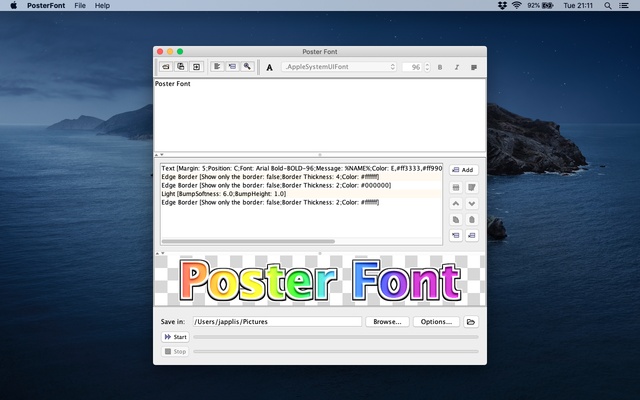The height and width of the screenshot is (400, 640).
Task: Collapse upper split pane using small divider arrows
Action: [x=159, y=155]
